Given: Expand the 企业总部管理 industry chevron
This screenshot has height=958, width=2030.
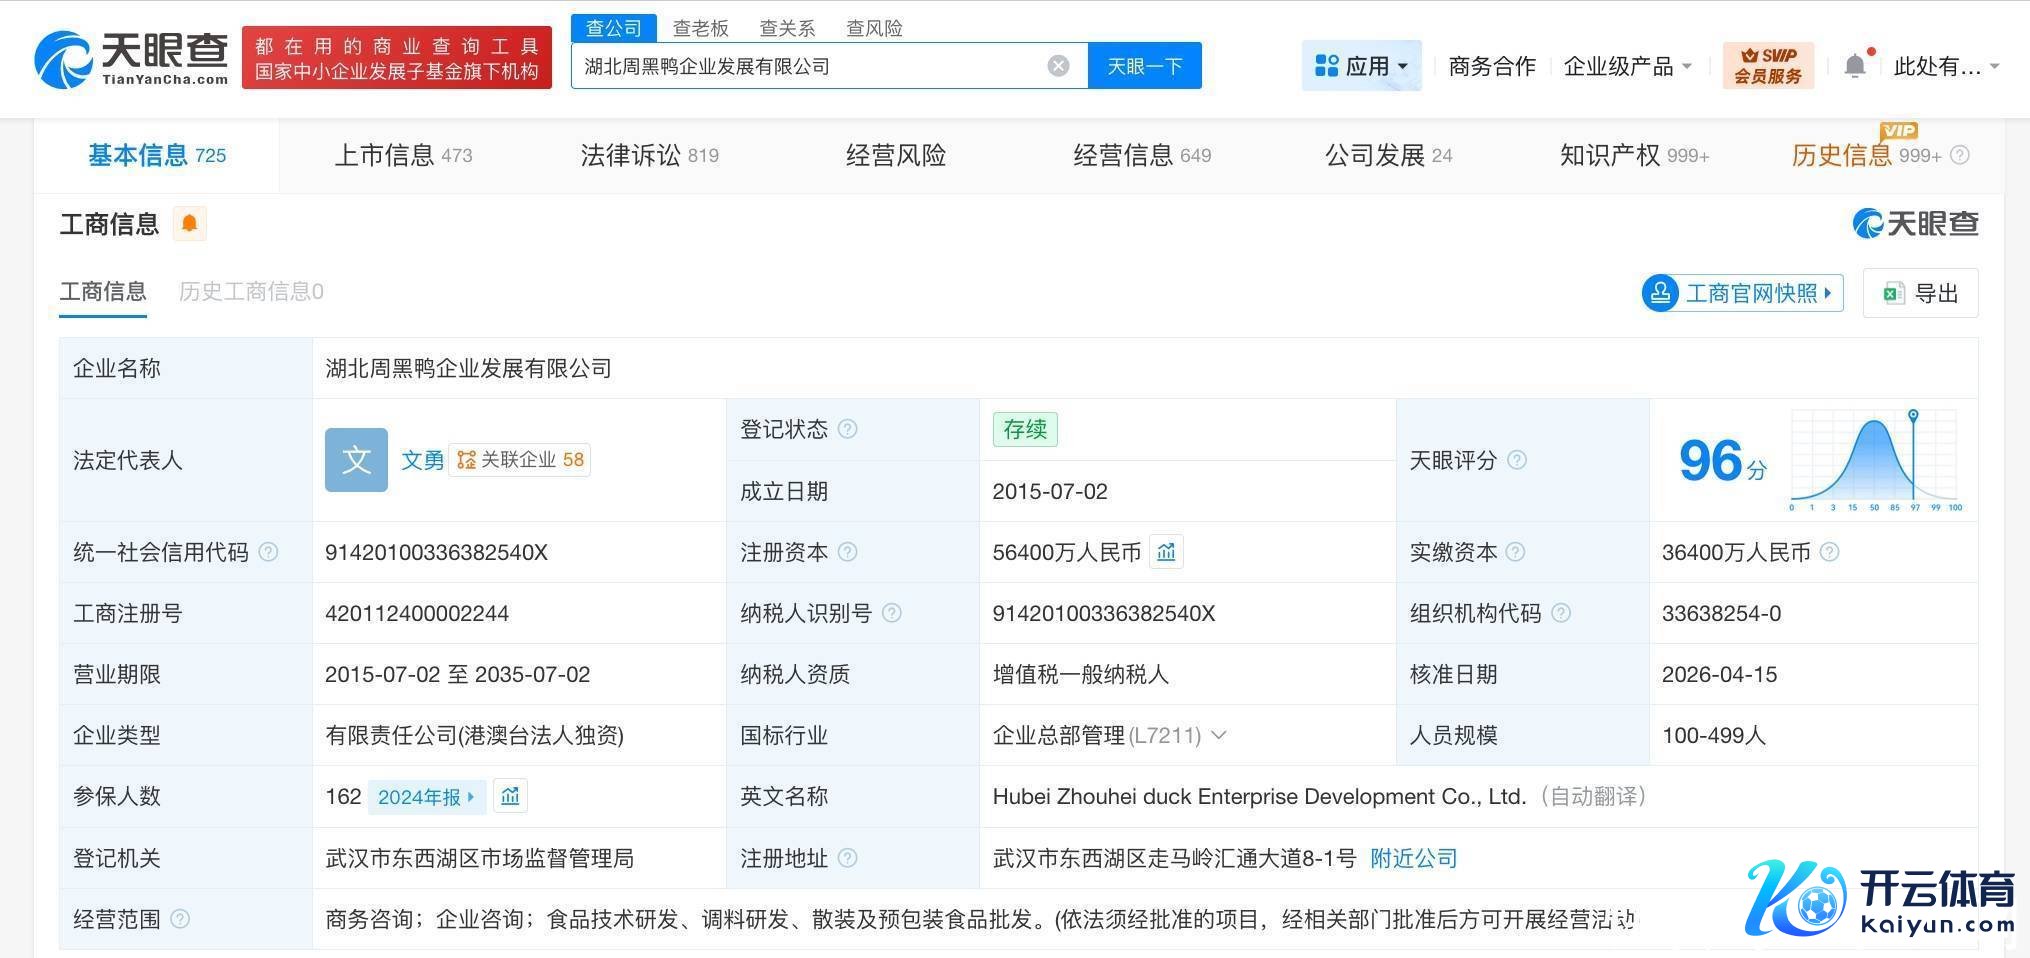Looking at the screenshot, I should click(x=1219, y=735).
